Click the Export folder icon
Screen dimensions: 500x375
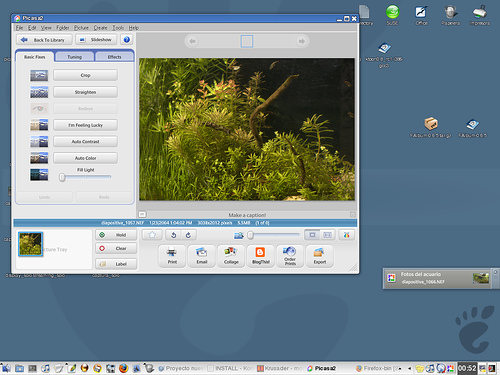point(319,252)
